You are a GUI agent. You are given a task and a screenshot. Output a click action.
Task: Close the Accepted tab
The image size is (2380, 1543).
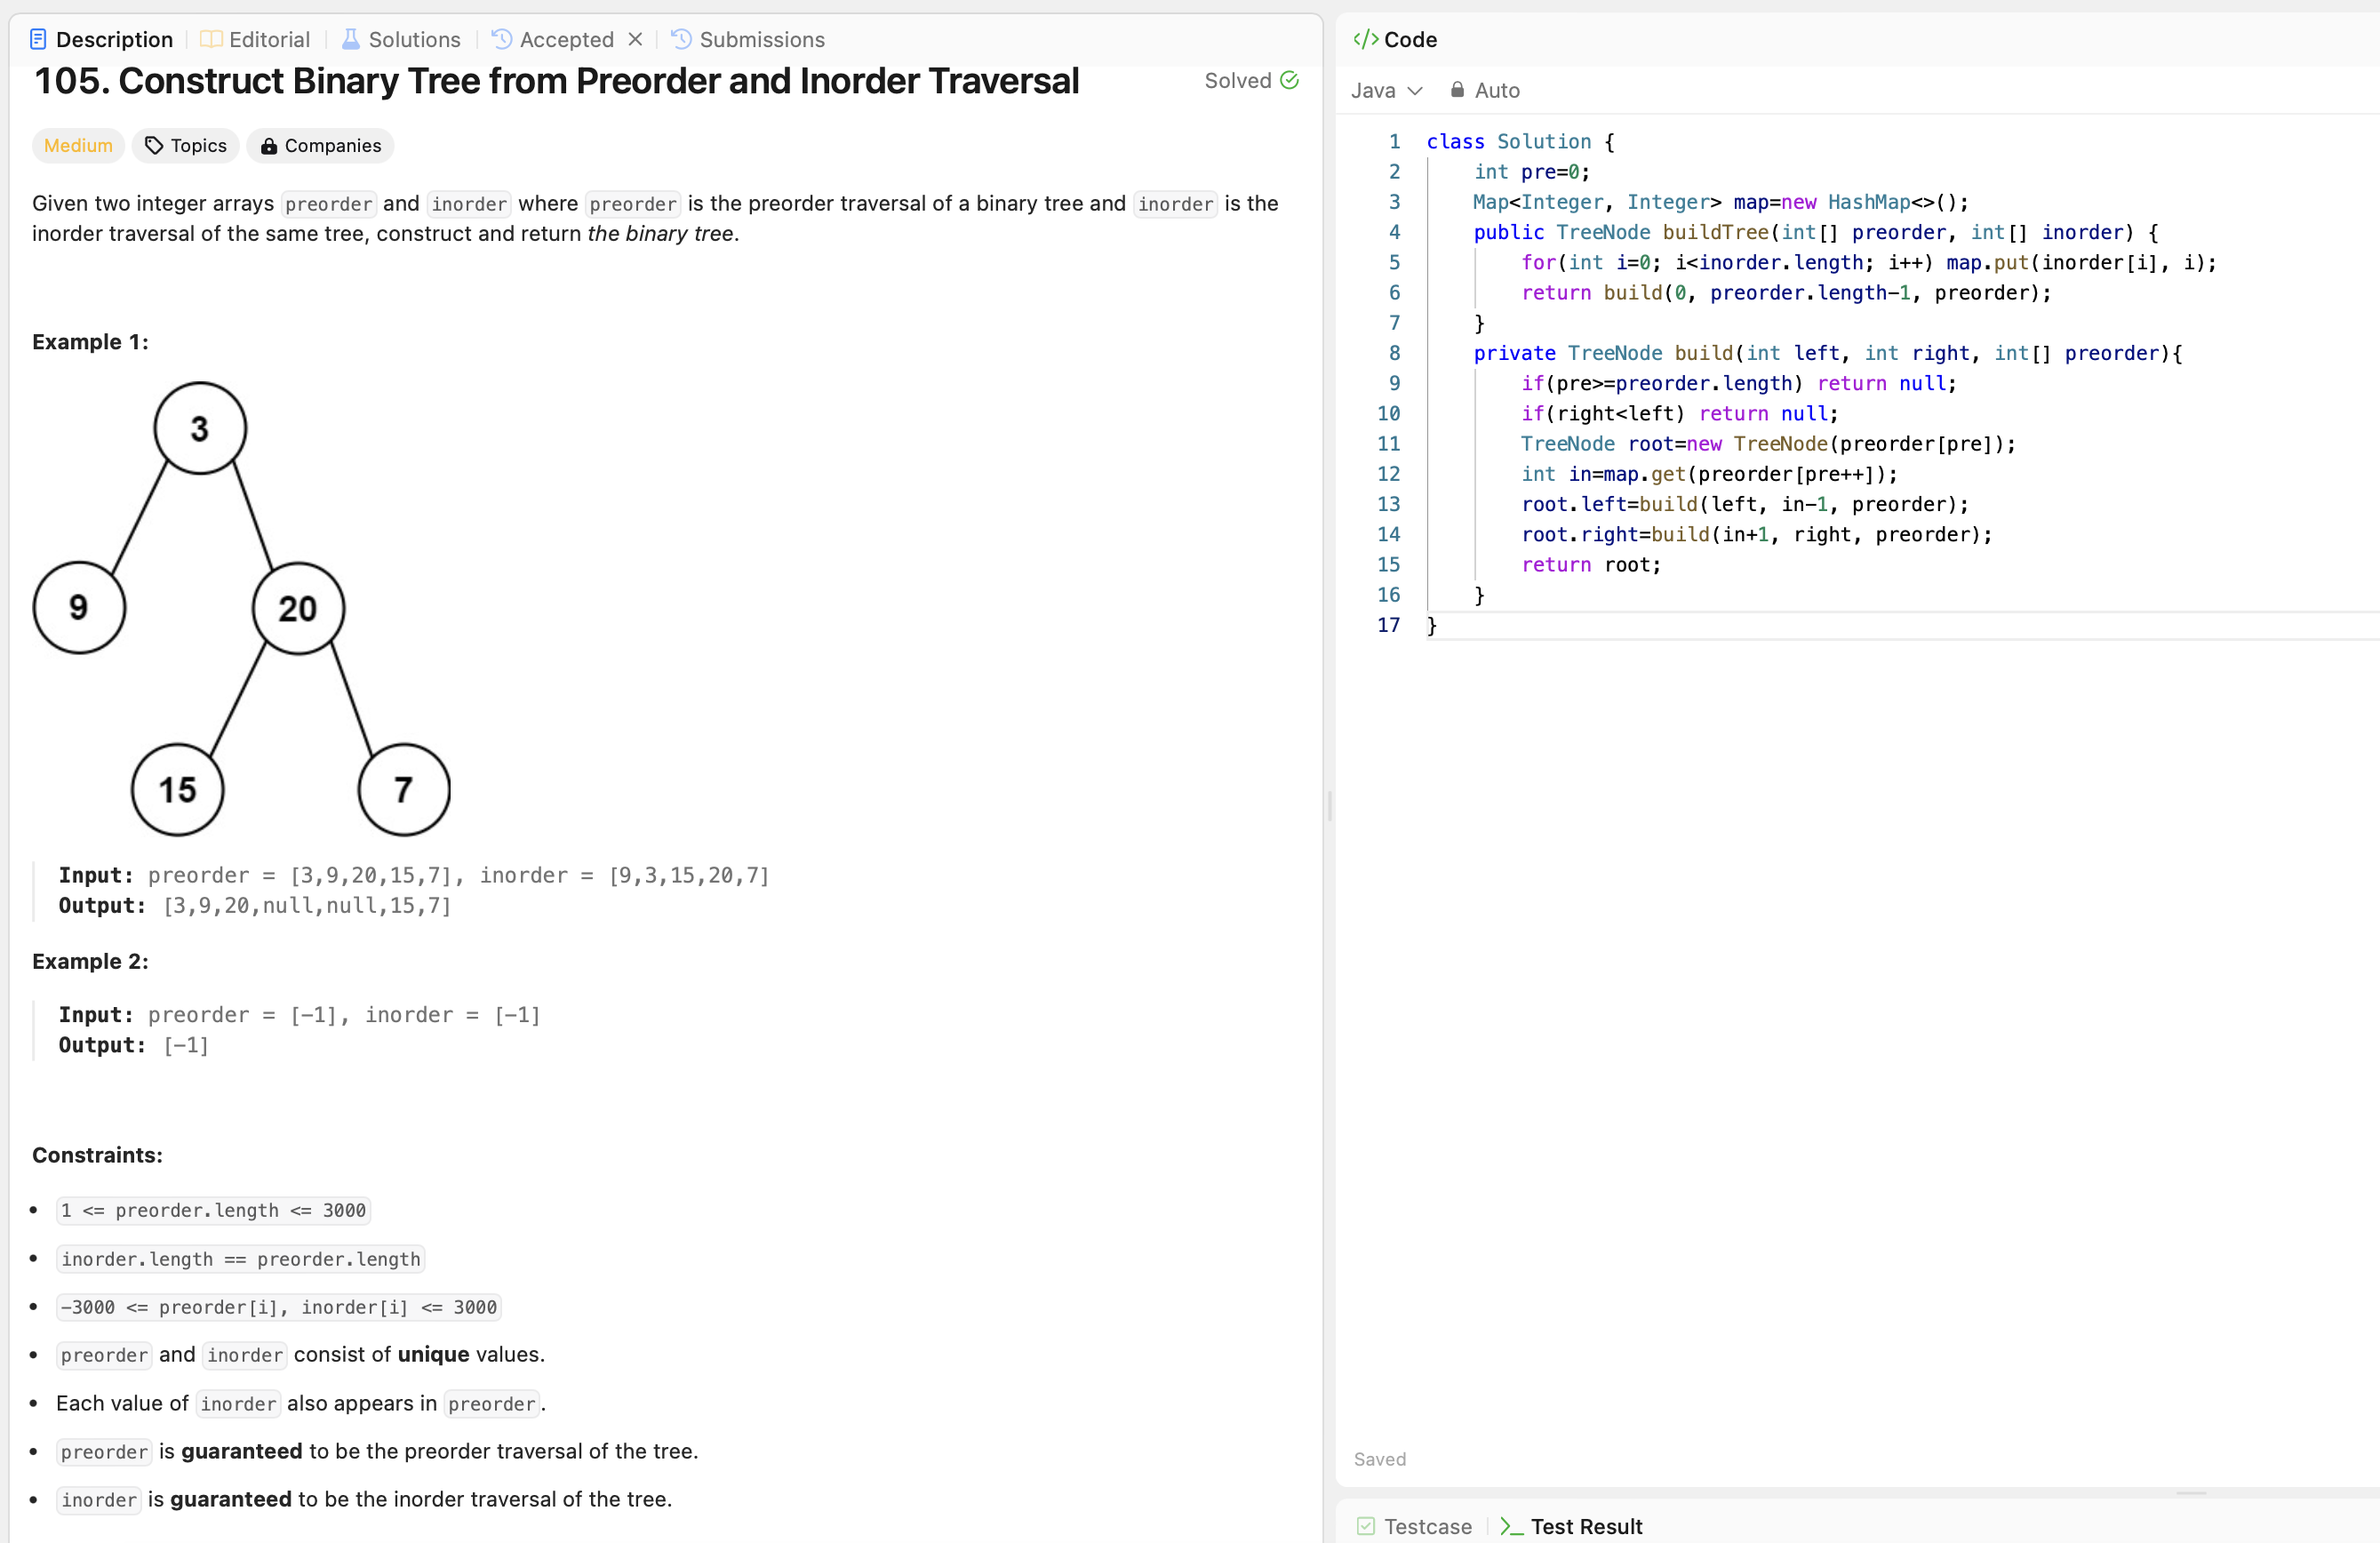[635, 39]
